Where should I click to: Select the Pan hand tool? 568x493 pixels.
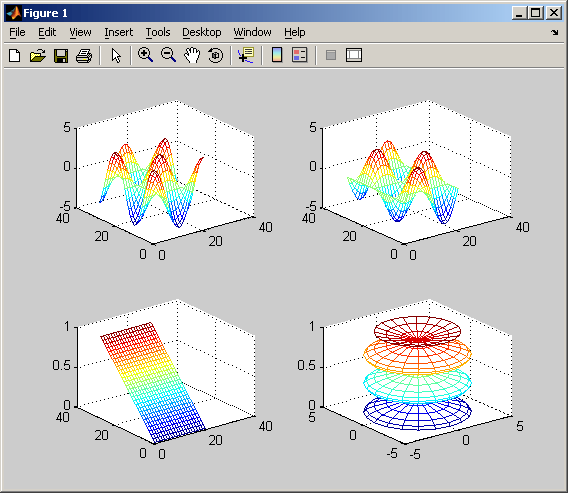tap(192, 55)
